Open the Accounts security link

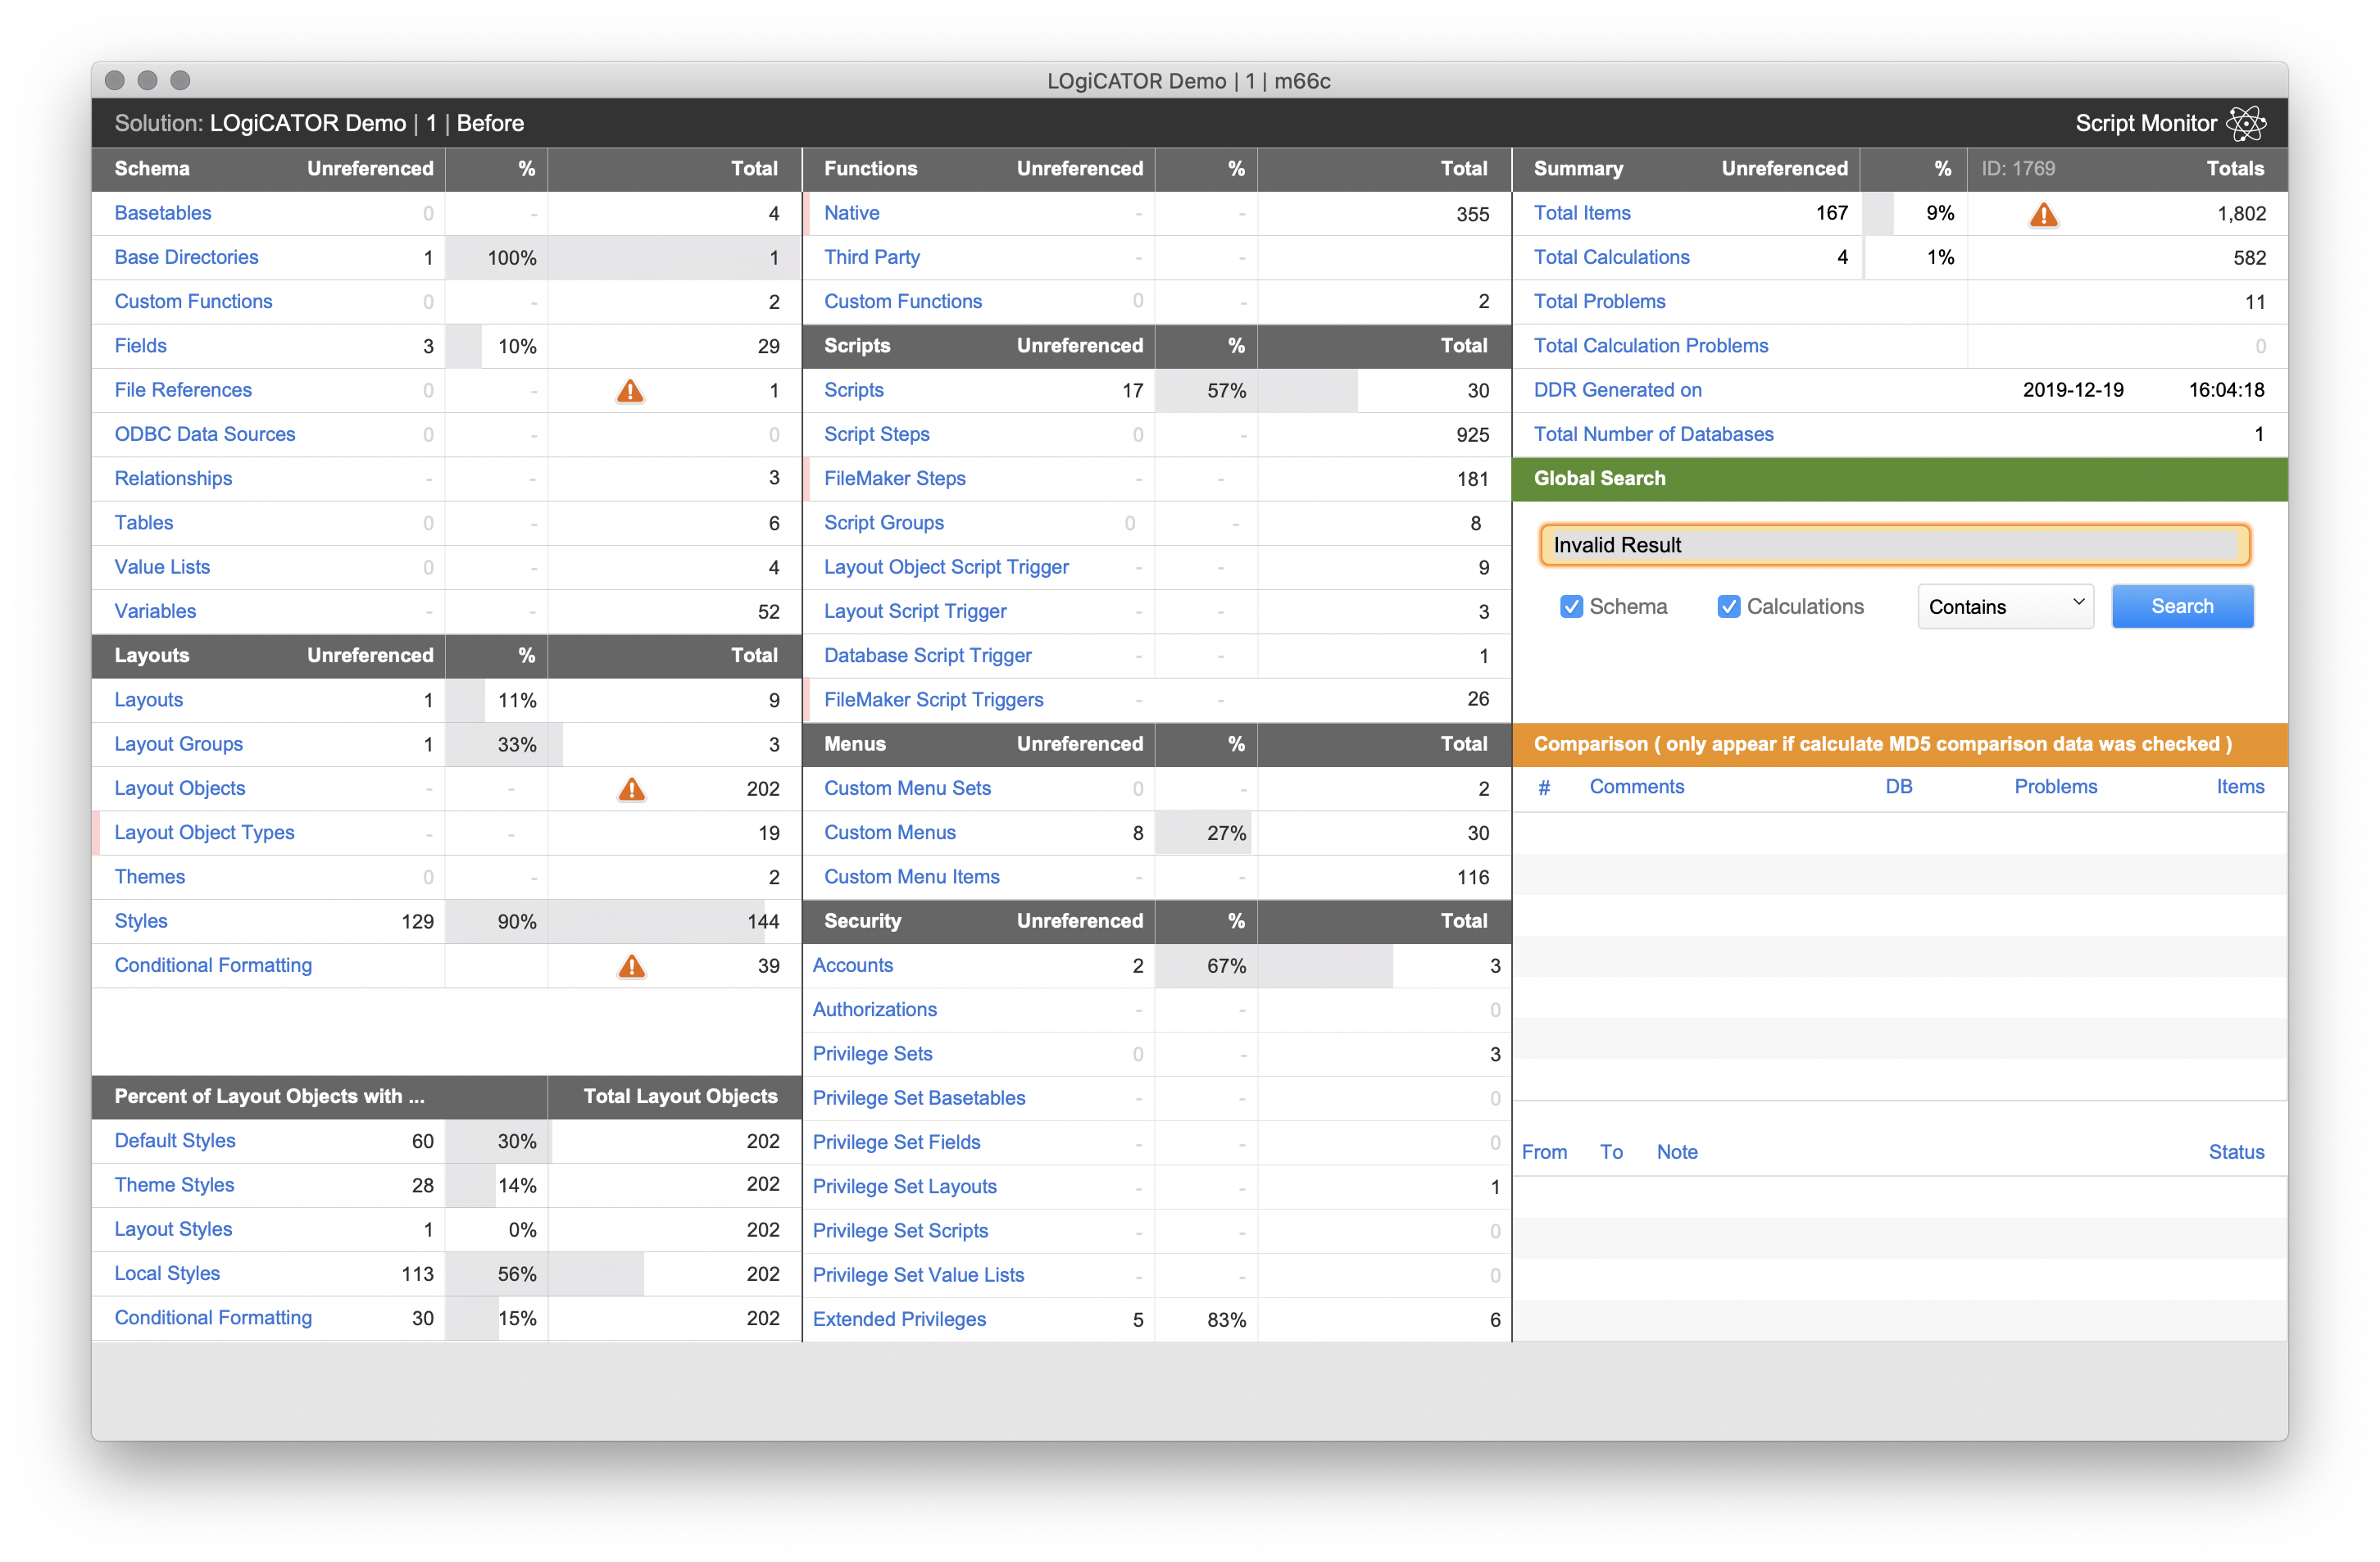click(x=853, y=965)
